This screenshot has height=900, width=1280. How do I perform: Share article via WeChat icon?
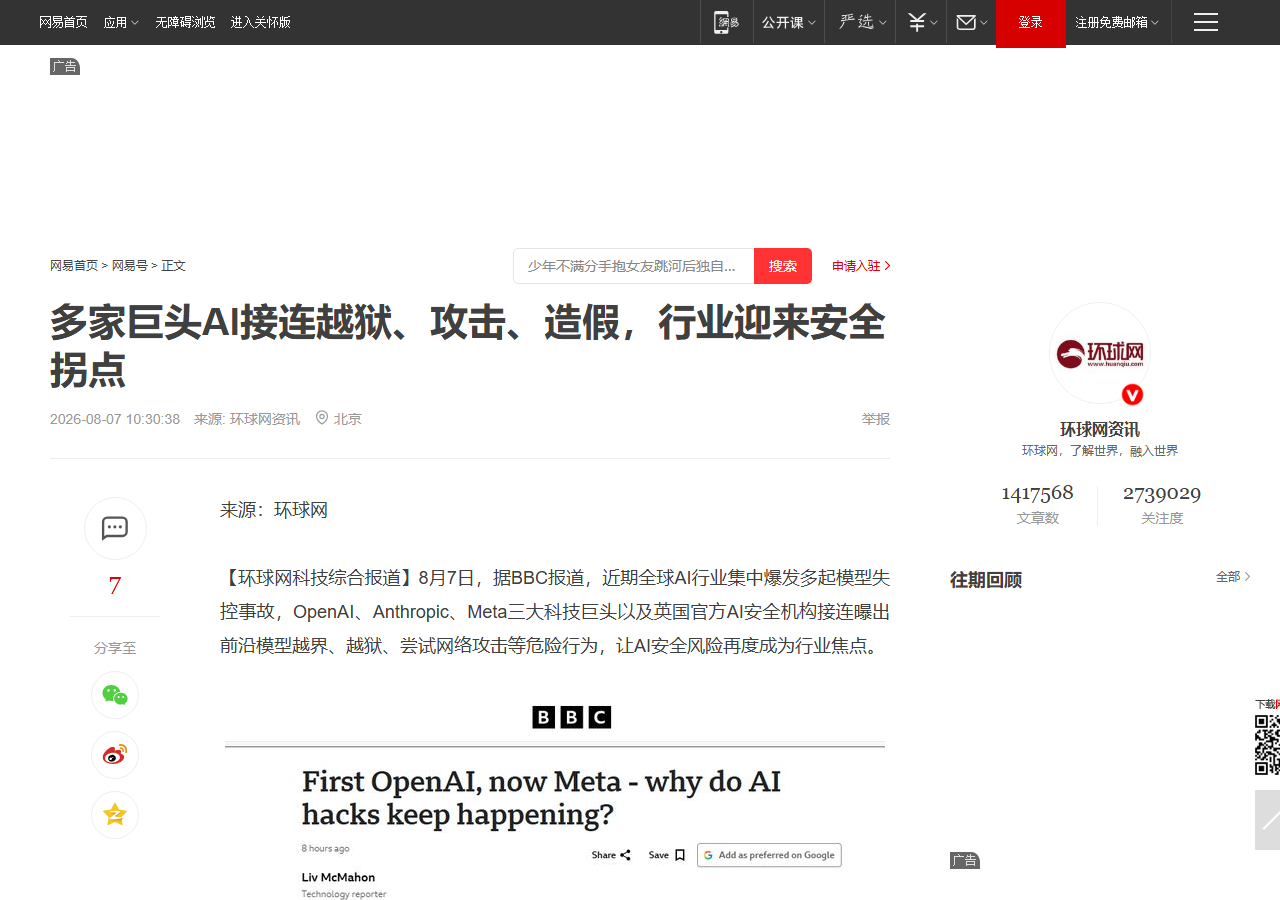pos(115,695)
